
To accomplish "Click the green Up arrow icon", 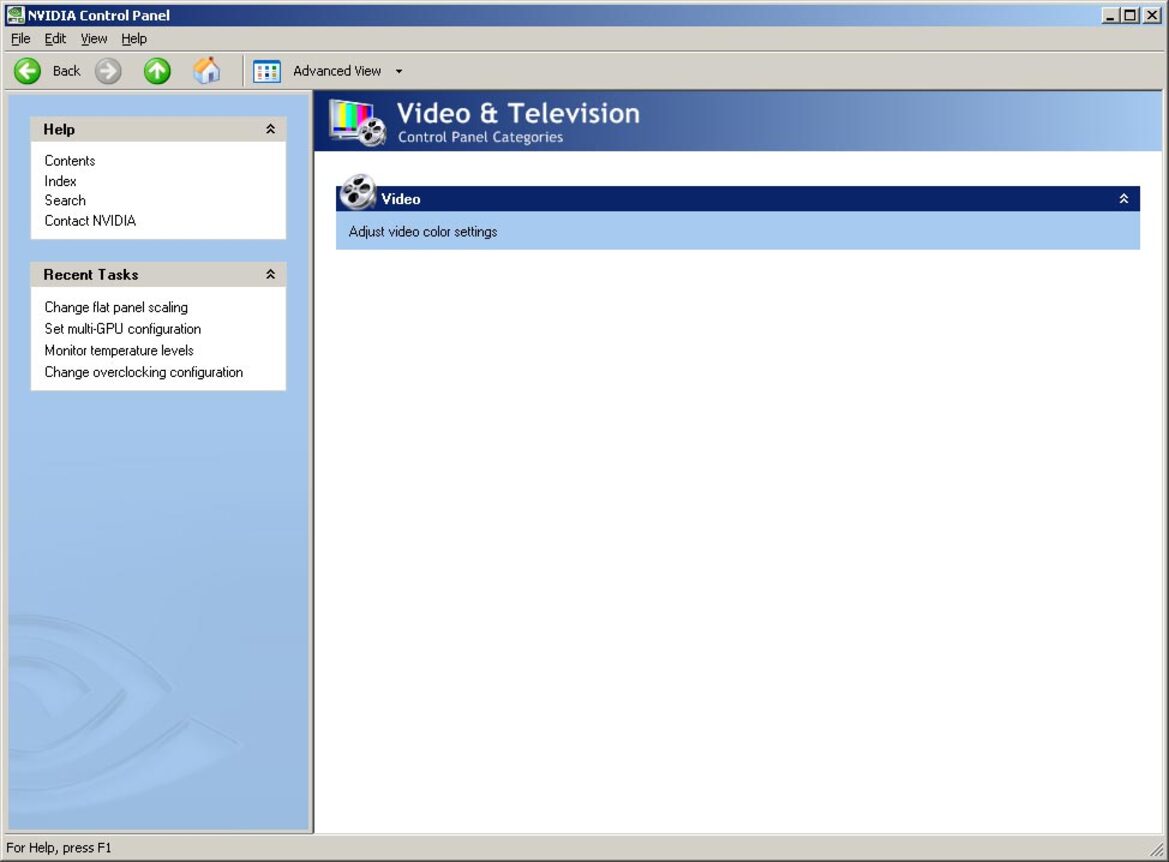I will tap(157, 72).
